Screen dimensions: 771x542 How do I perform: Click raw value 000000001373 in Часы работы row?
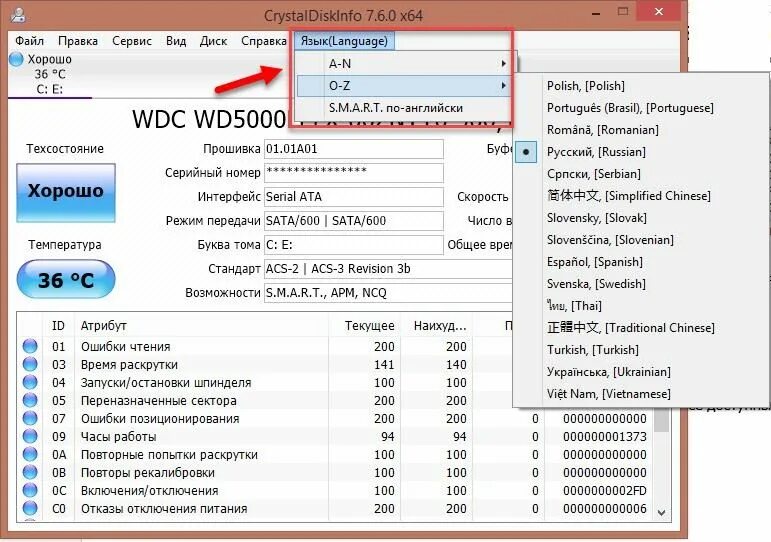click(605, 437)
